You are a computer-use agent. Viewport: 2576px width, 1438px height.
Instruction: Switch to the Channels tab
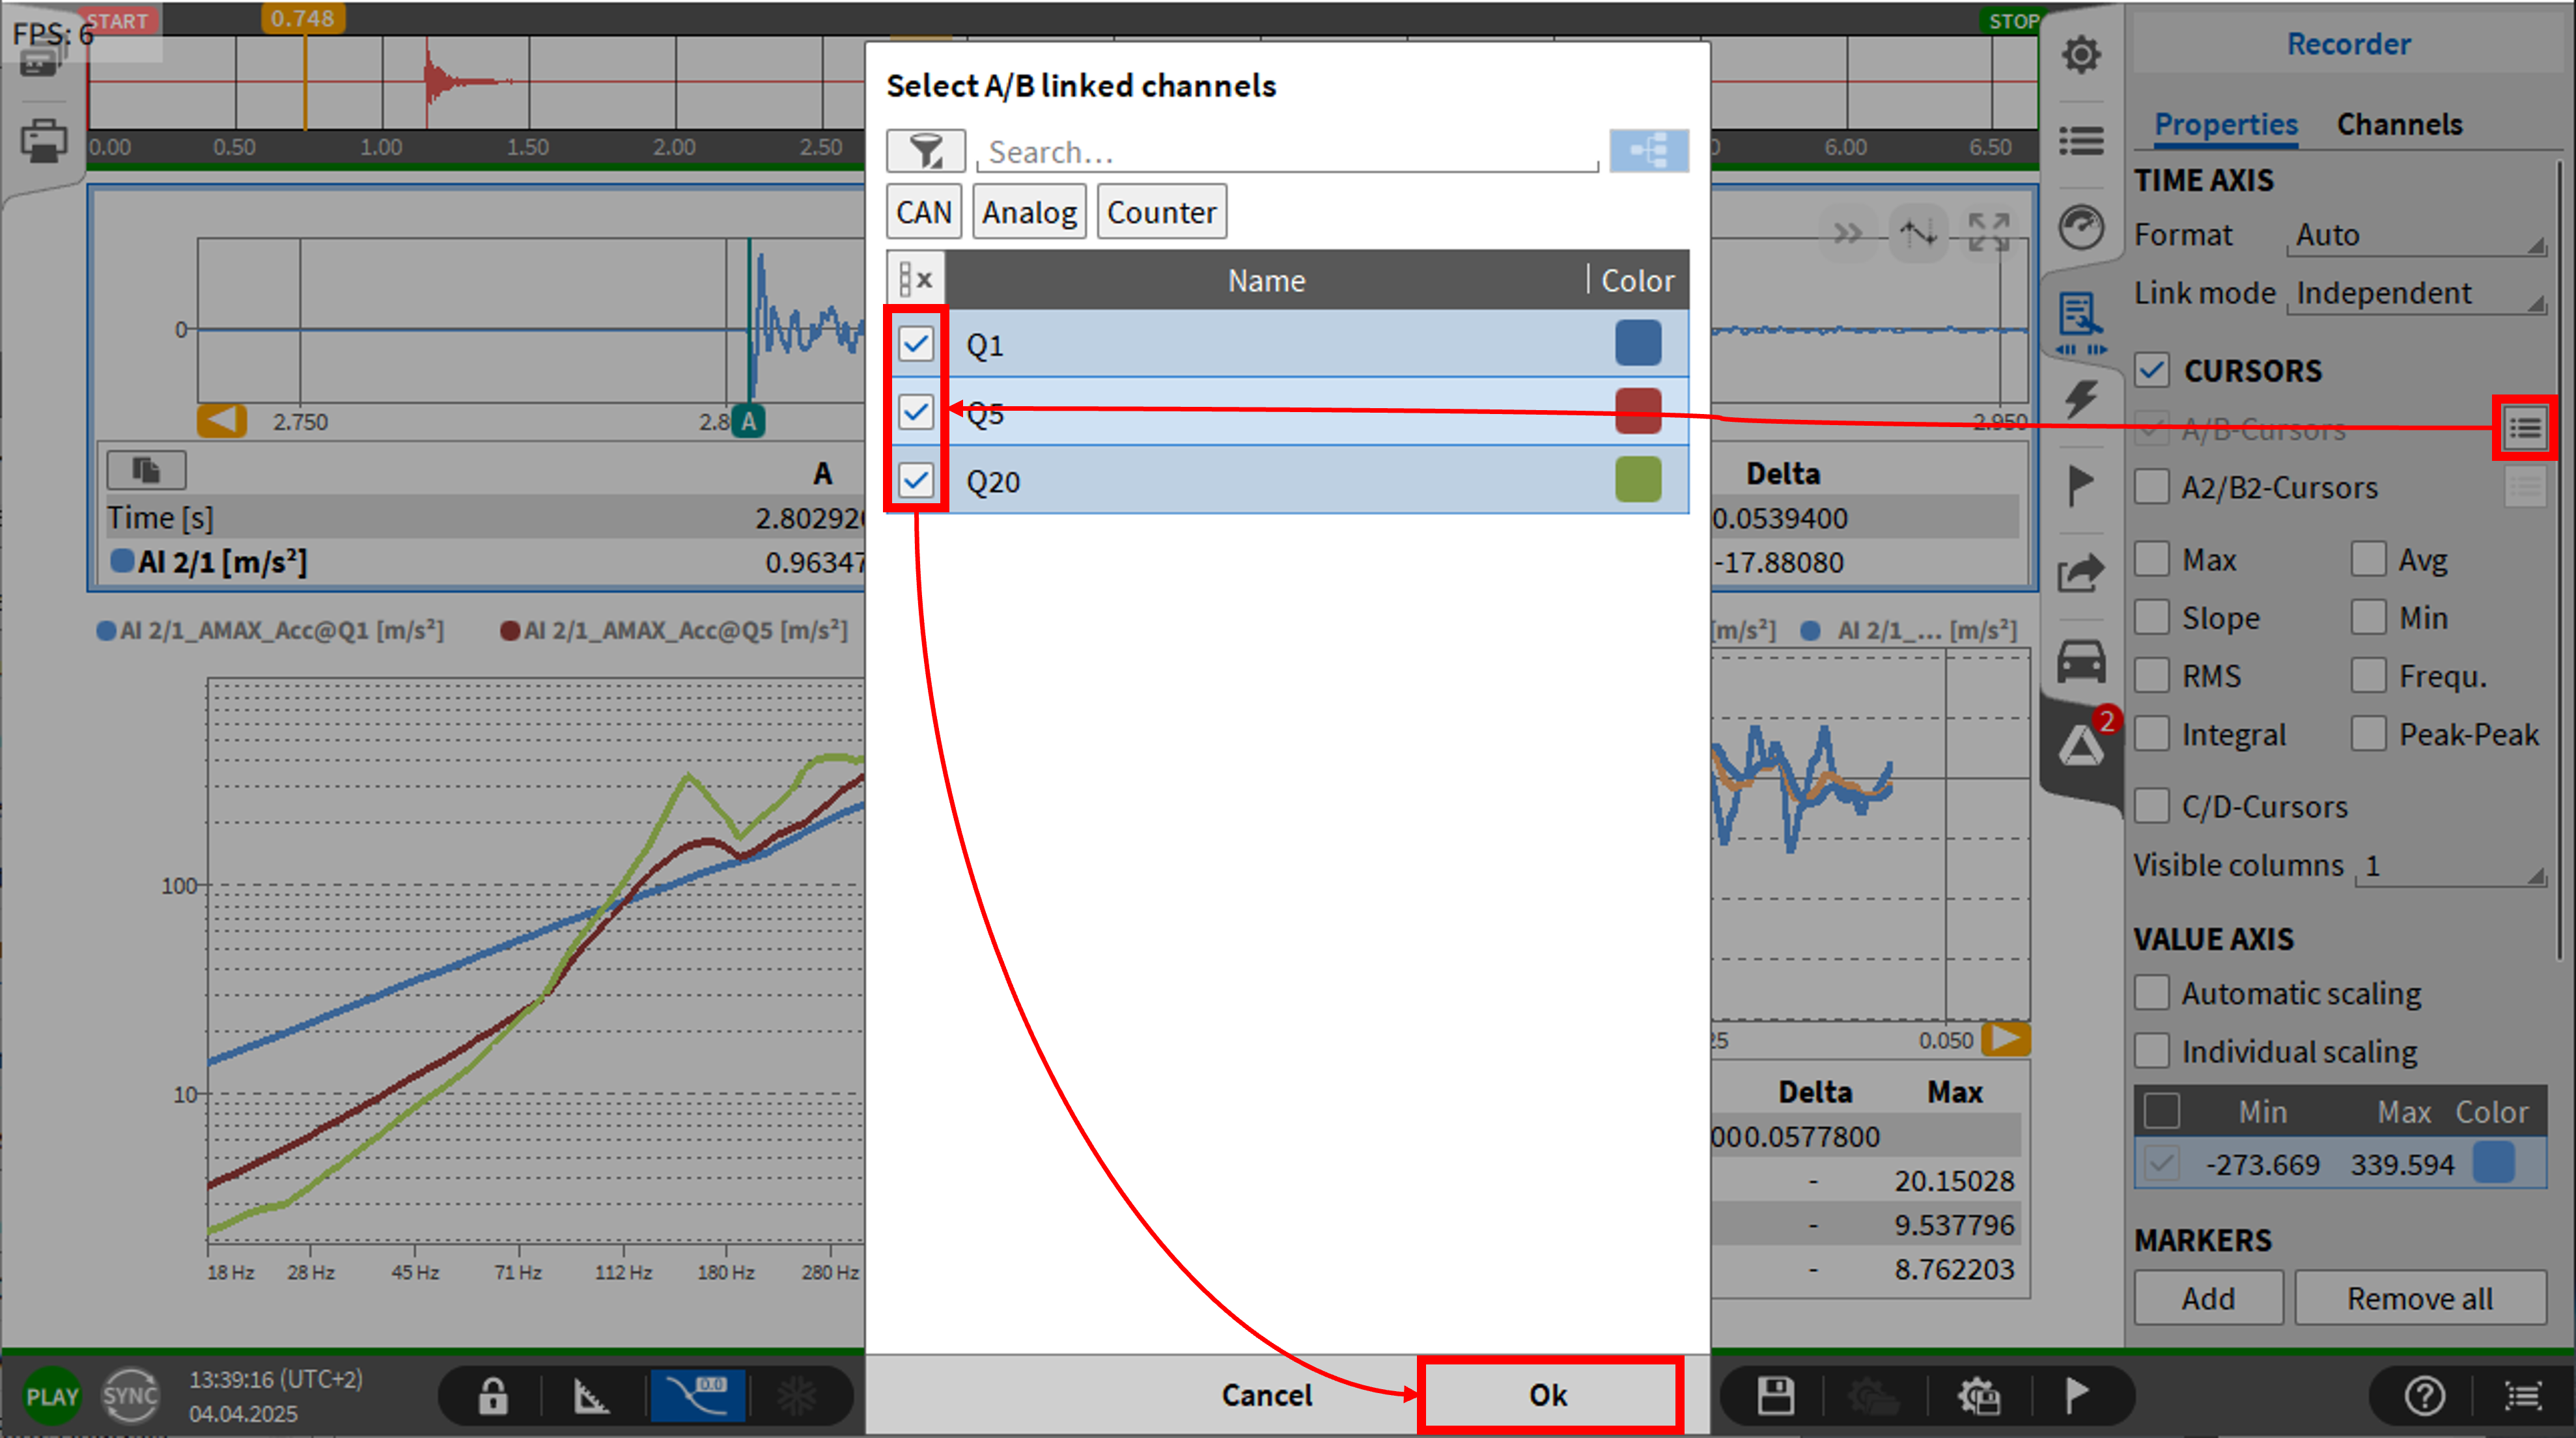pos(2398,125)
